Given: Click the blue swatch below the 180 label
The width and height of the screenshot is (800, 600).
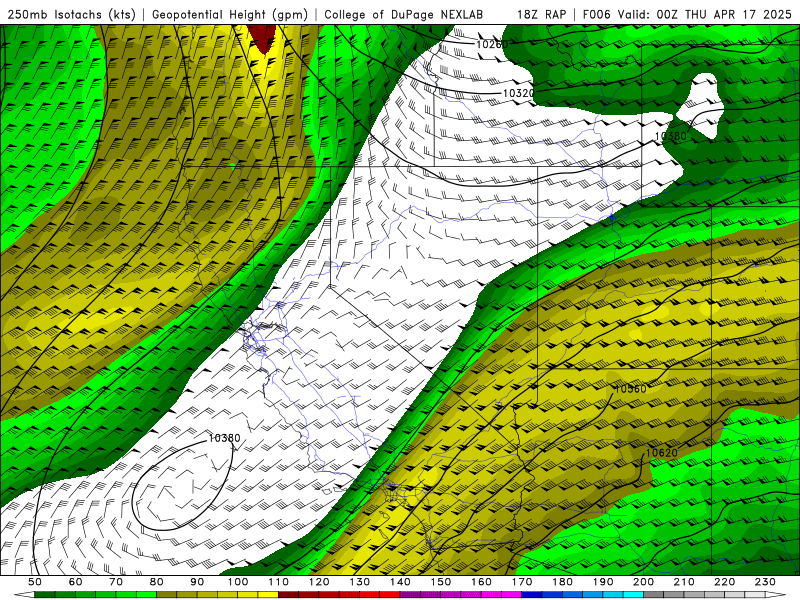Looking at the screenshot, I should [x=572, y=595].
